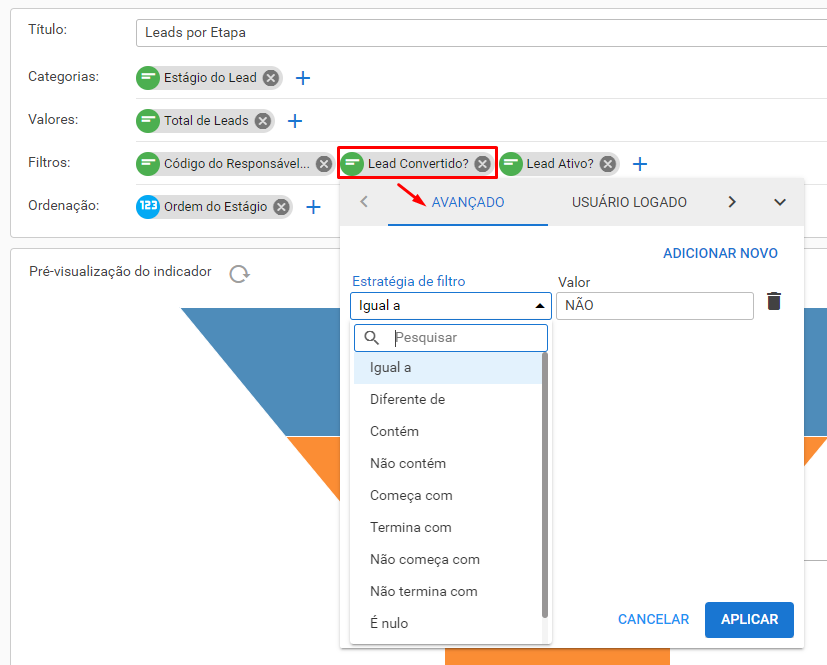Select the 'Não começa com' option
Image resolution: width=827 pixels, height=665 pixels.
tap(448, 560)
